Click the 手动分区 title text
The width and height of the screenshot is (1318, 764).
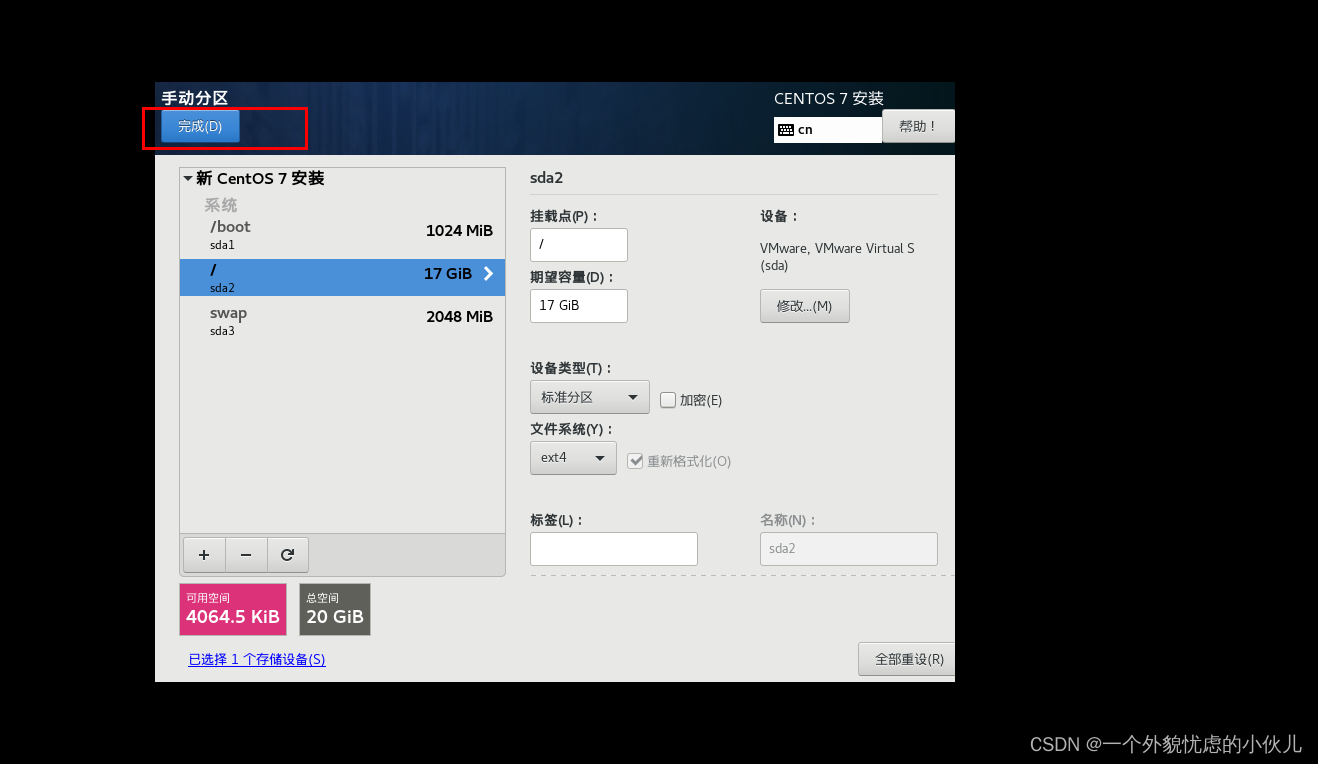click(x=195, y=98)
